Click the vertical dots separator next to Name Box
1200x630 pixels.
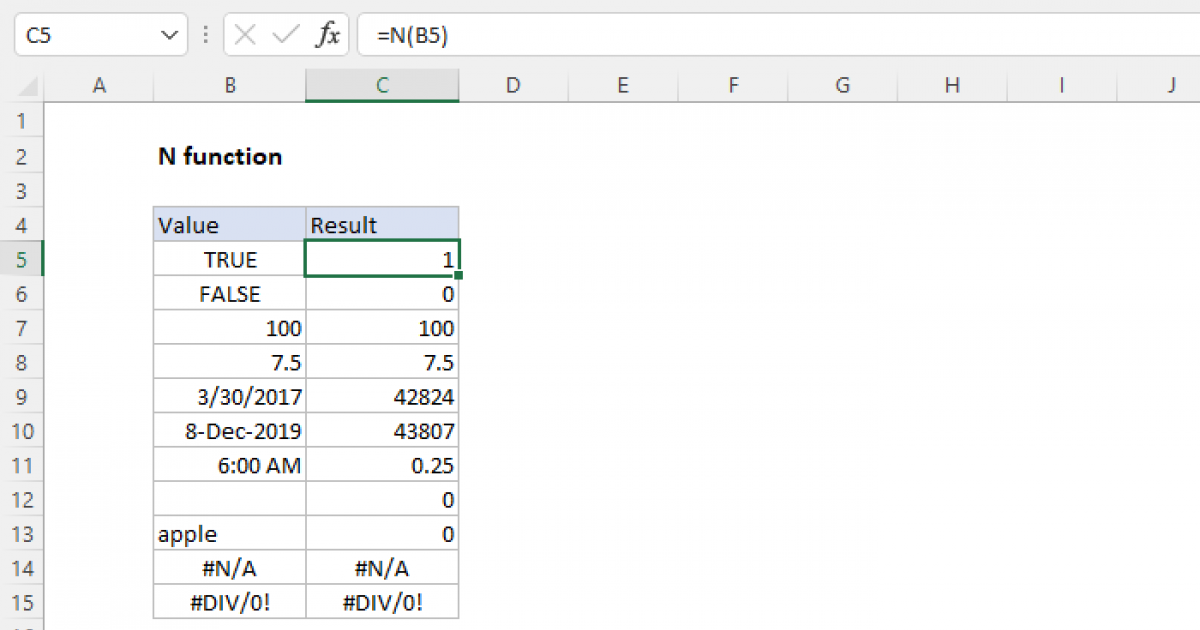[x=205, y=33]
